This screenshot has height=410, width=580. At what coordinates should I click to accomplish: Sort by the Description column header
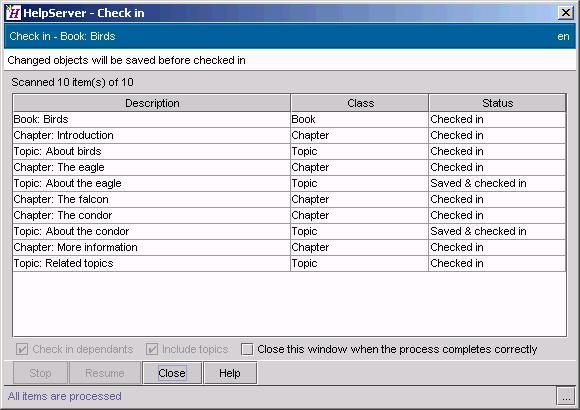point(152,103)
